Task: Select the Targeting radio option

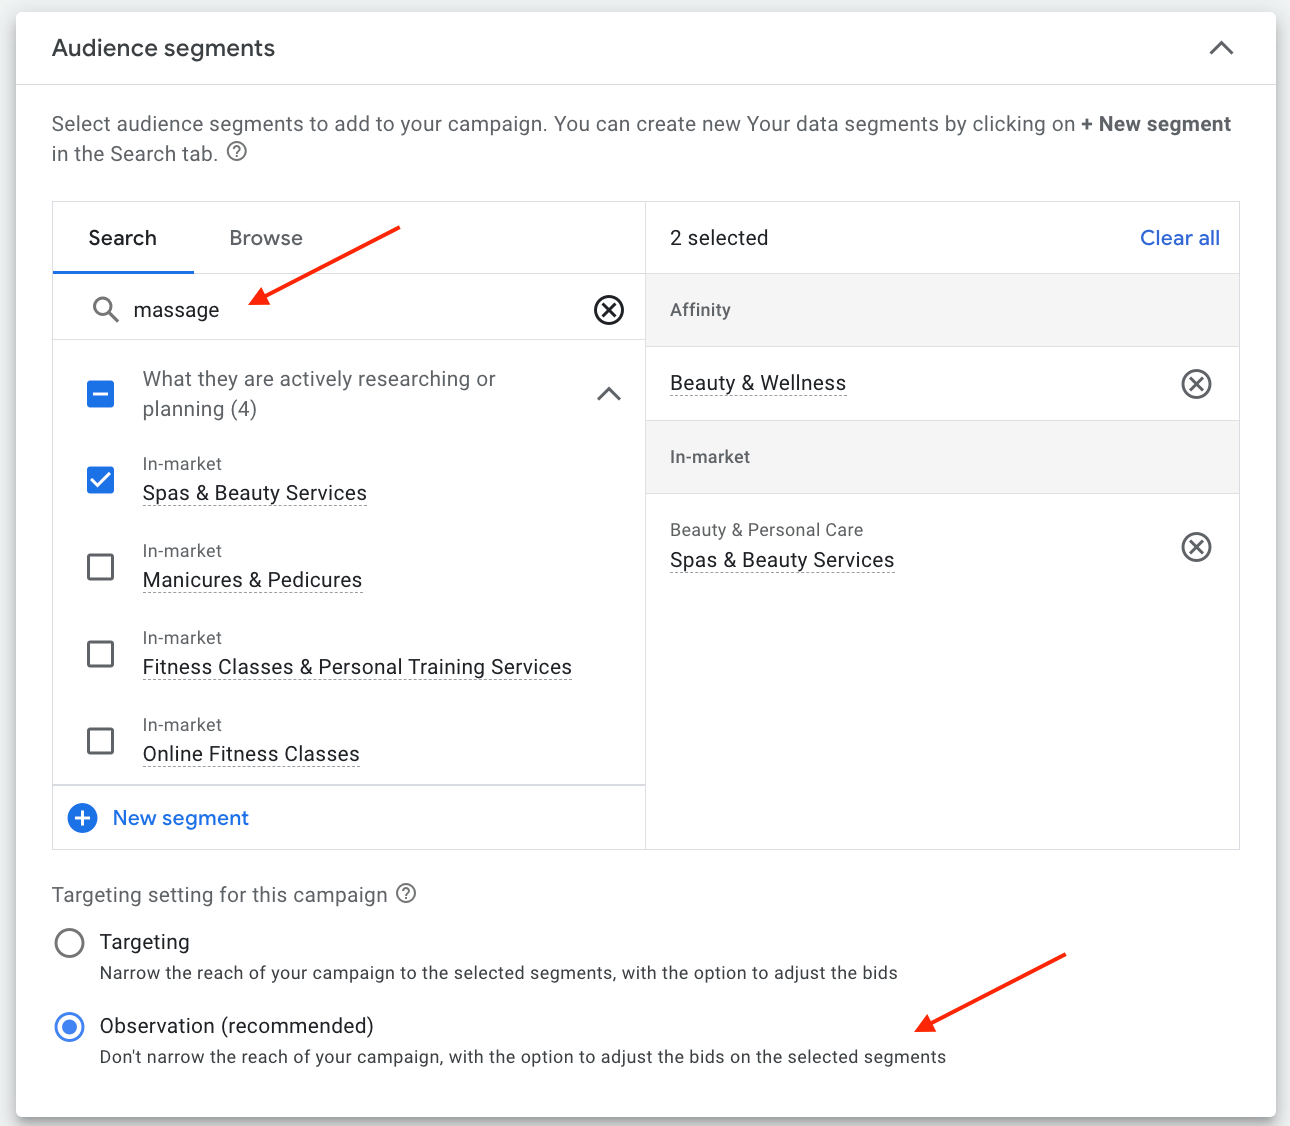Action: click(x=70, y=943)
